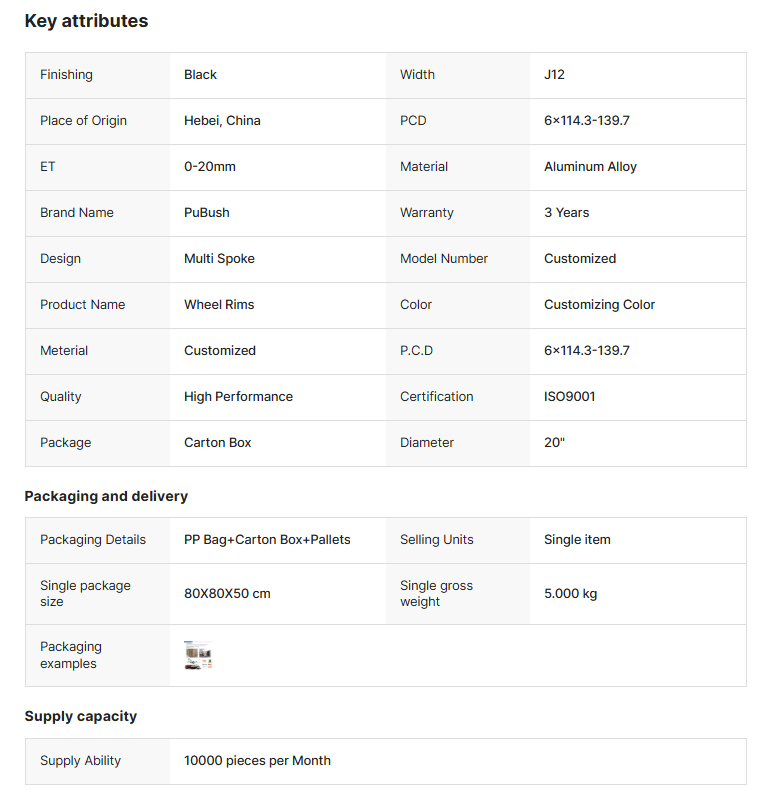Select the PuBush brand name value
This screenshot has height=795, width=776.
click(207, 213)
